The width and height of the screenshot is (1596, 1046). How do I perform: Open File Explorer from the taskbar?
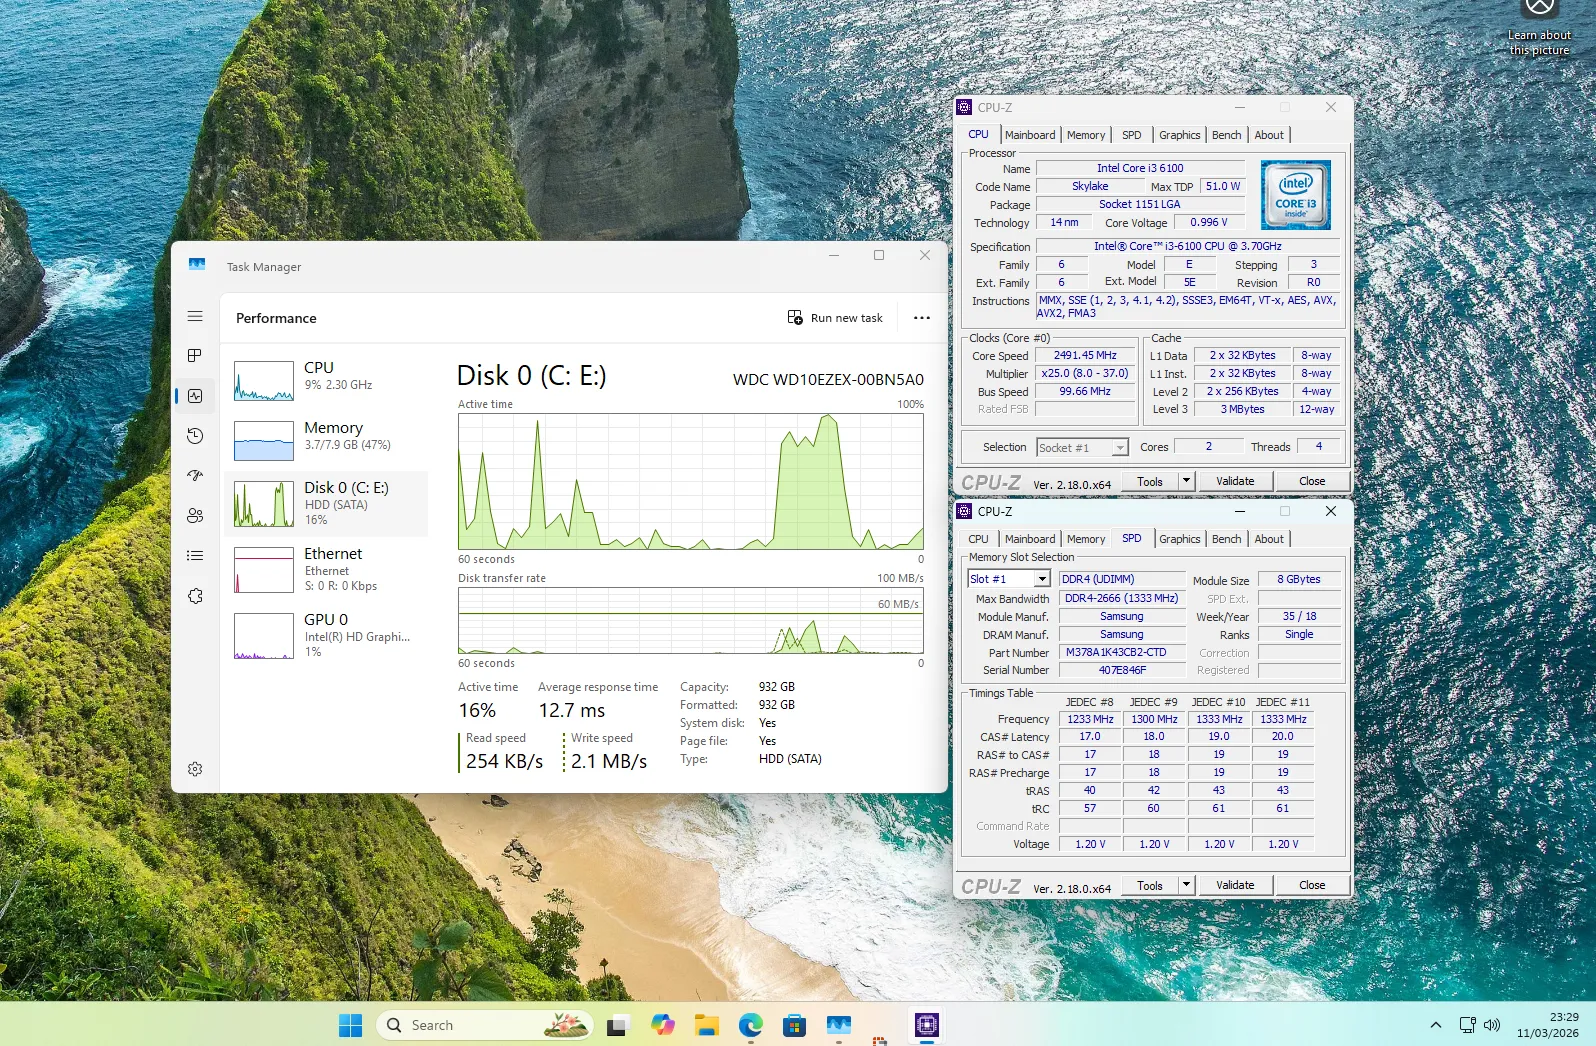[707, 1025]
